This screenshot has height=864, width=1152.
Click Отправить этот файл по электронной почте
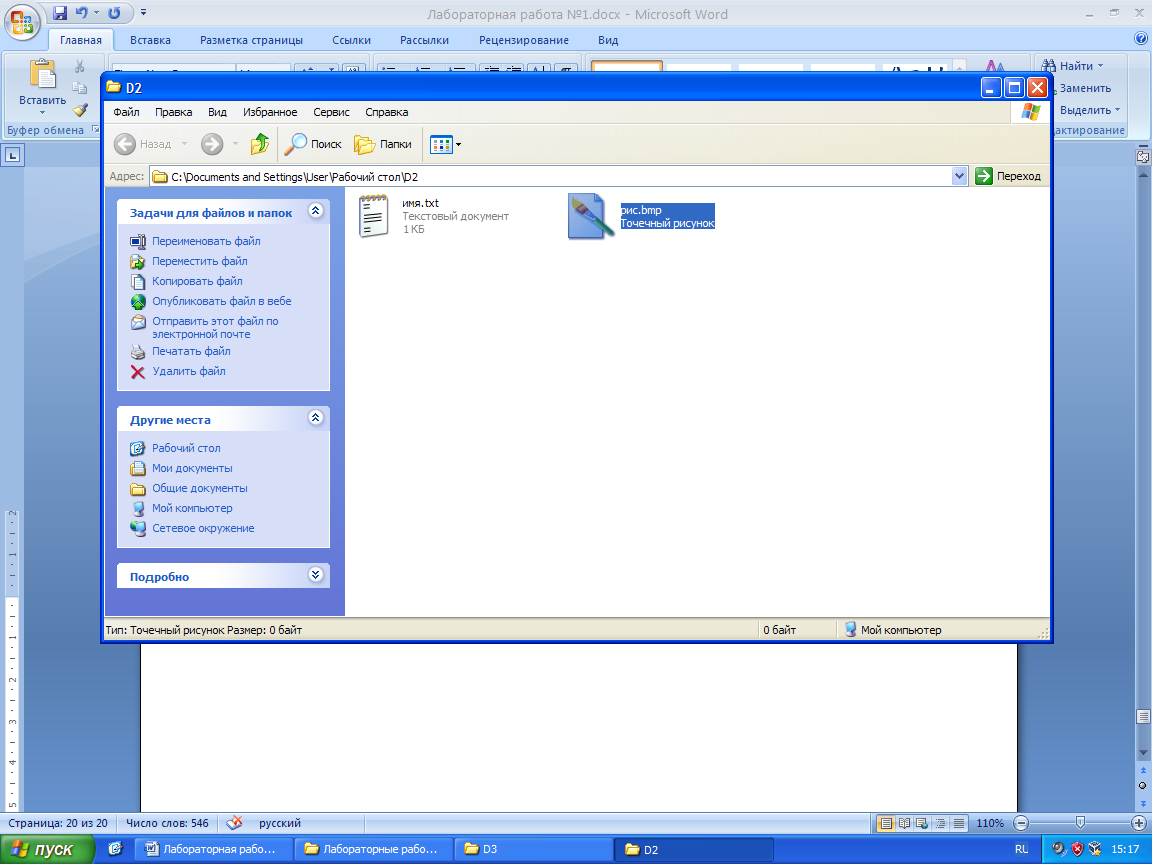coord(215,328)
